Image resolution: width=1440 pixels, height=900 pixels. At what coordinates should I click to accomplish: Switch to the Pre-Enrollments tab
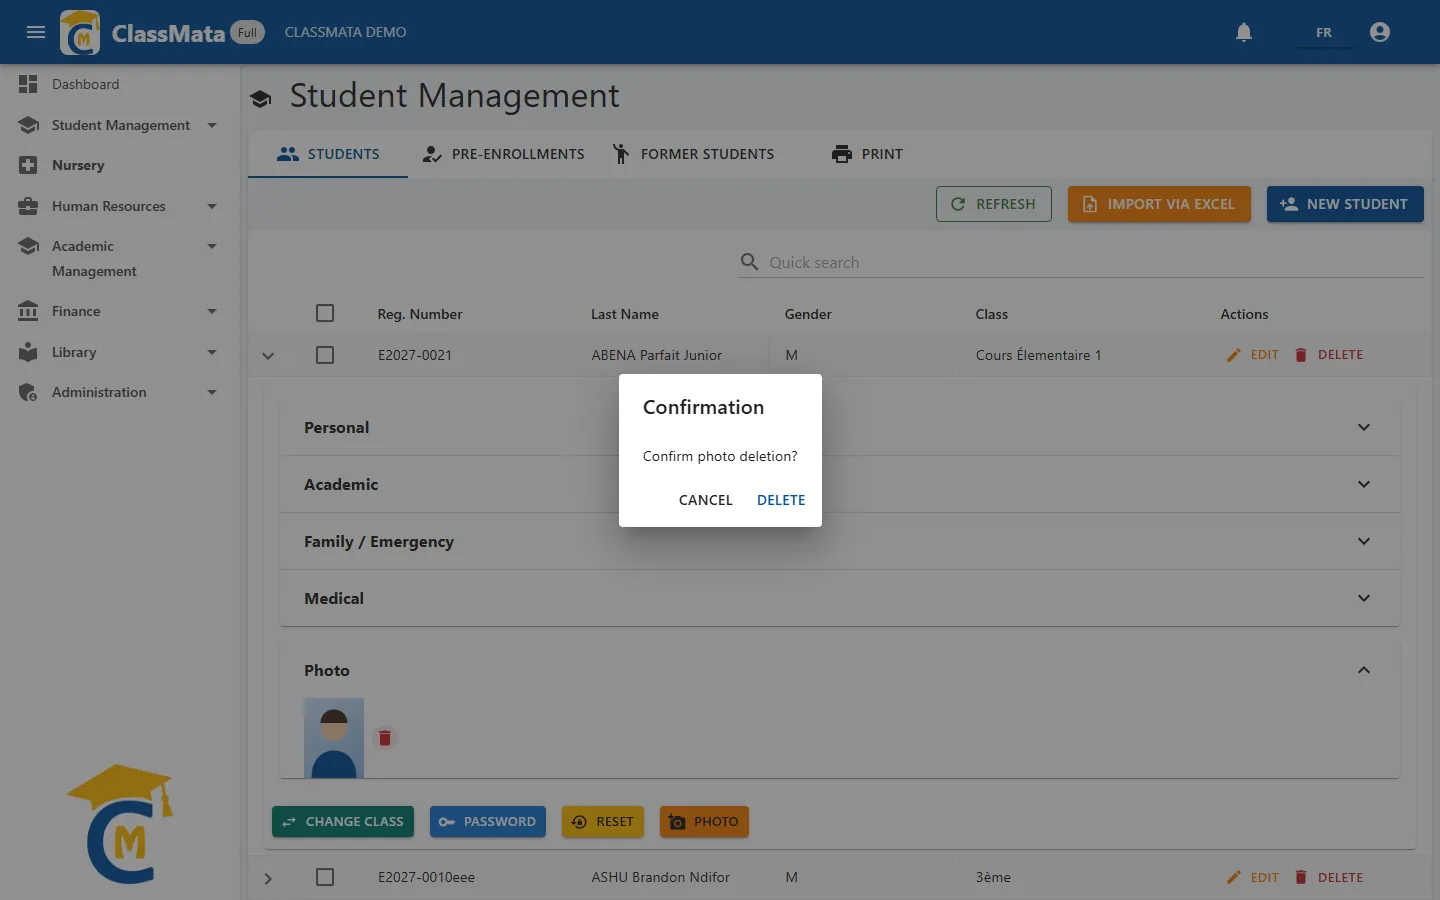coord(503,154)
